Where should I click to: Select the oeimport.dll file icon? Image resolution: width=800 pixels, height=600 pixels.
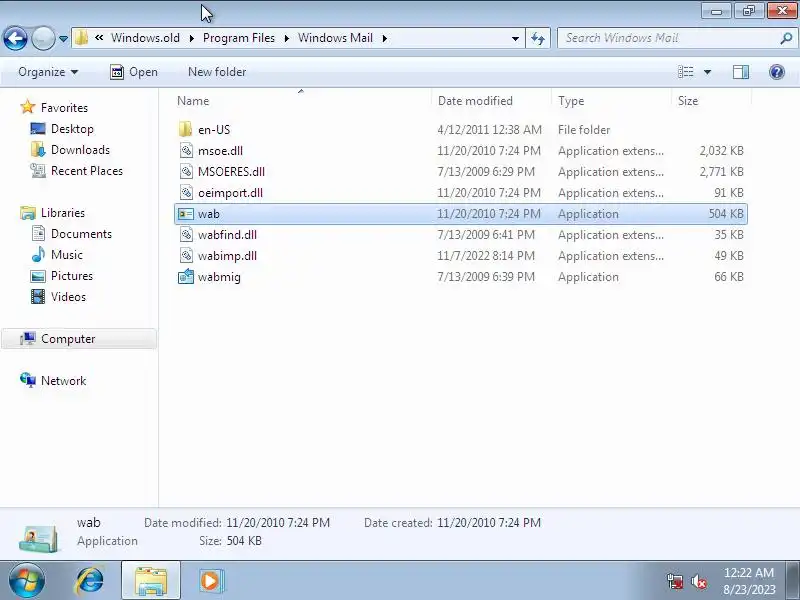(186, 192)
